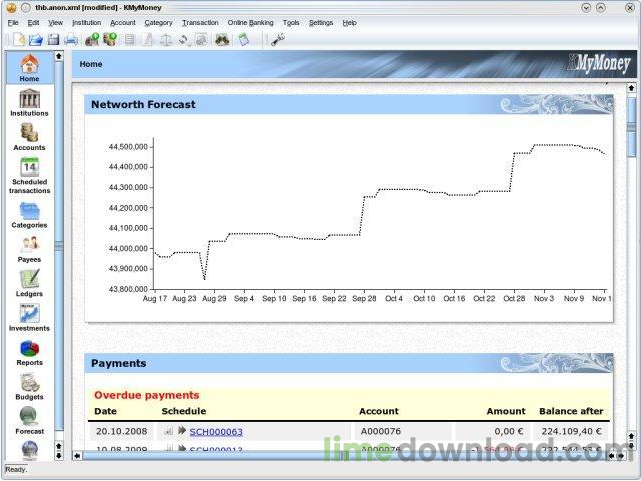Open the Transaction menu
Image resolution: width=641 pixels, height=481 pixels.
click(x=200, y=22)
